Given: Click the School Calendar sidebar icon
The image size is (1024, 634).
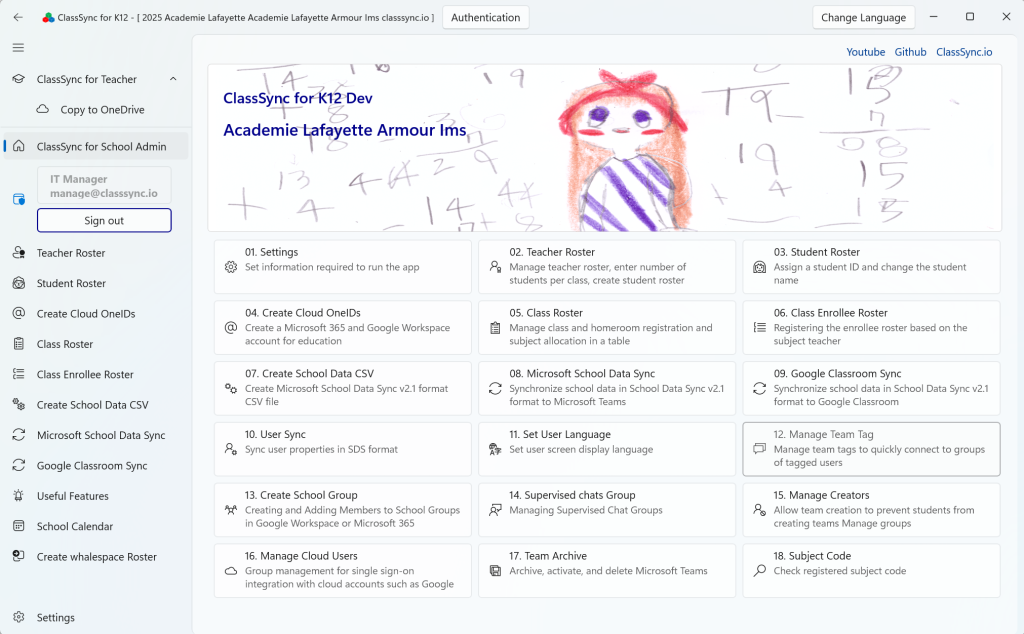Looking at the screenshot, I should click(19, 526).
